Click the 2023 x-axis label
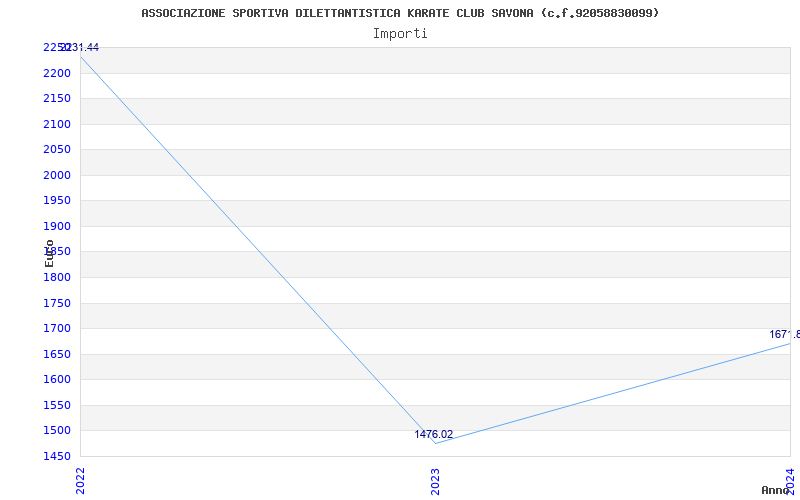Viewport: 800px width, 500px height. pos(435,481)
